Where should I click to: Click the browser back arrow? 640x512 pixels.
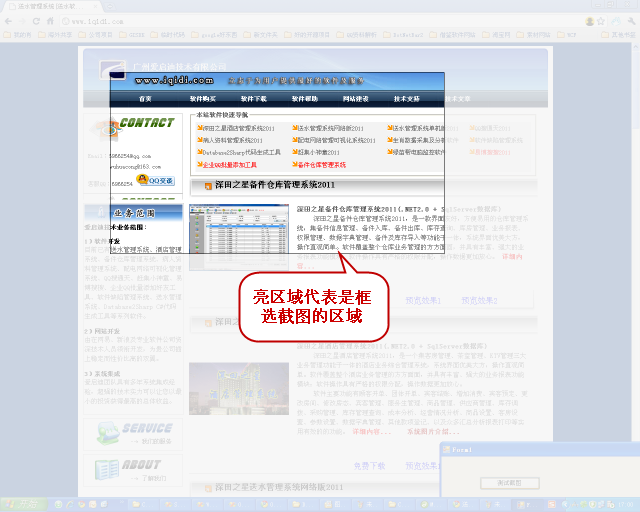coord(9,21)
